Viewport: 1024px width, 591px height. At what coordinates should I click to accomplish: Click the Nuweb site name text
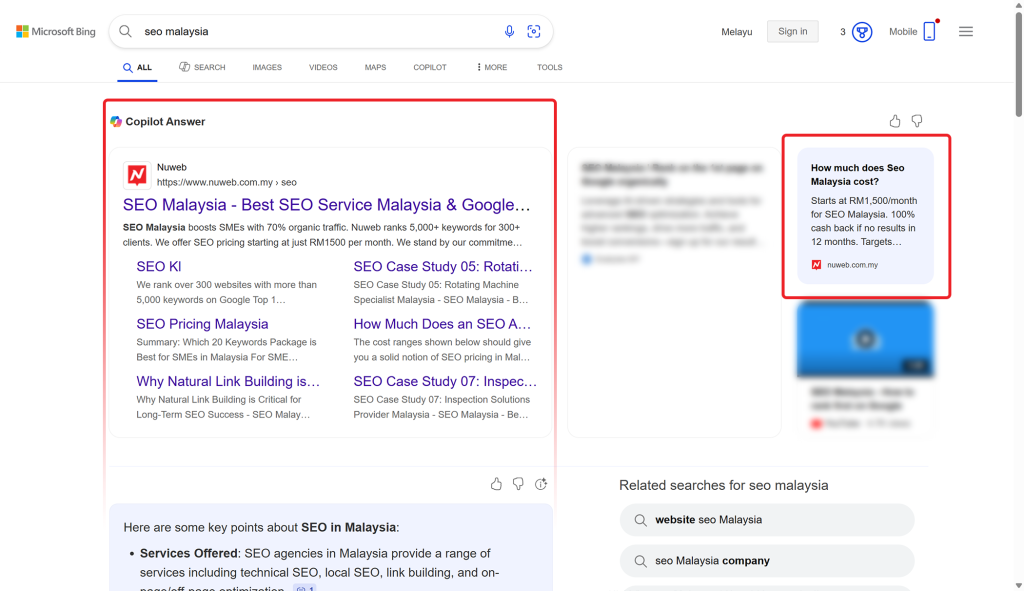[172, 167]
